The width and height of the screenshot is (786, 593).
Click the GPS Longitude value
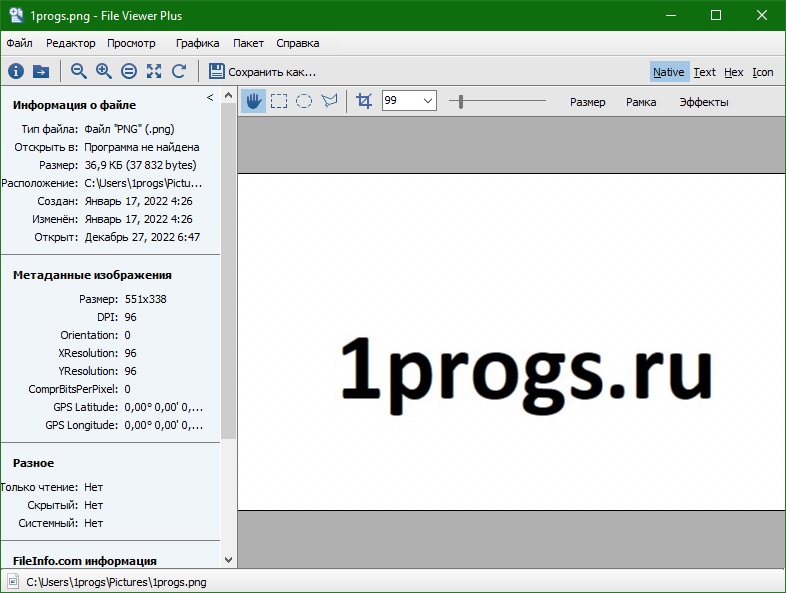click(x=164, y=425)
